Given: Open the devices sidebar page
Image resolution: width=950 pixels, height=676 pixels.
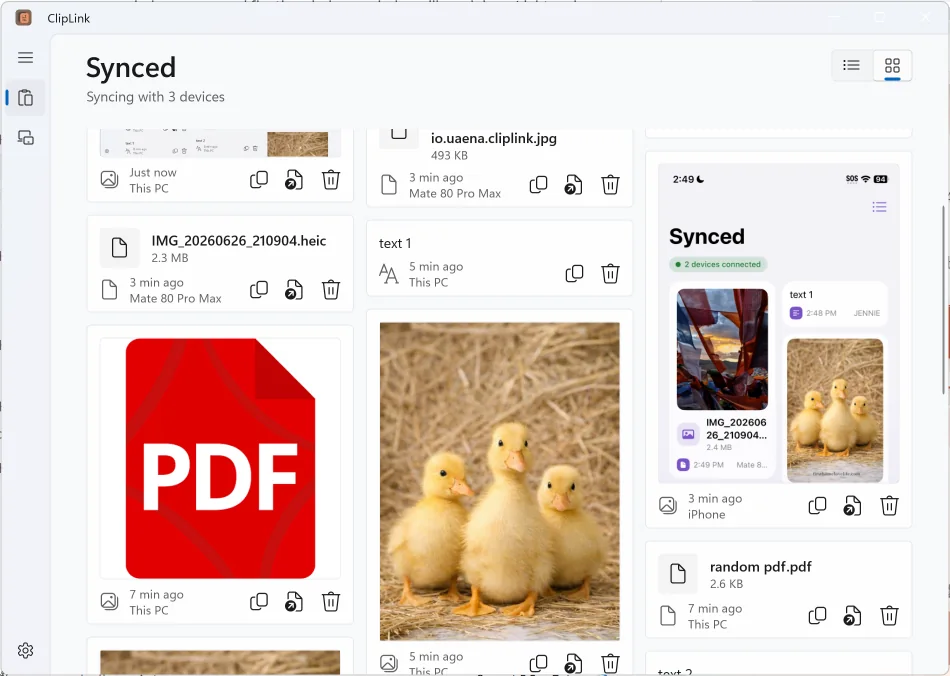Looking at the screenshot, I should click(x=25, y=138).
